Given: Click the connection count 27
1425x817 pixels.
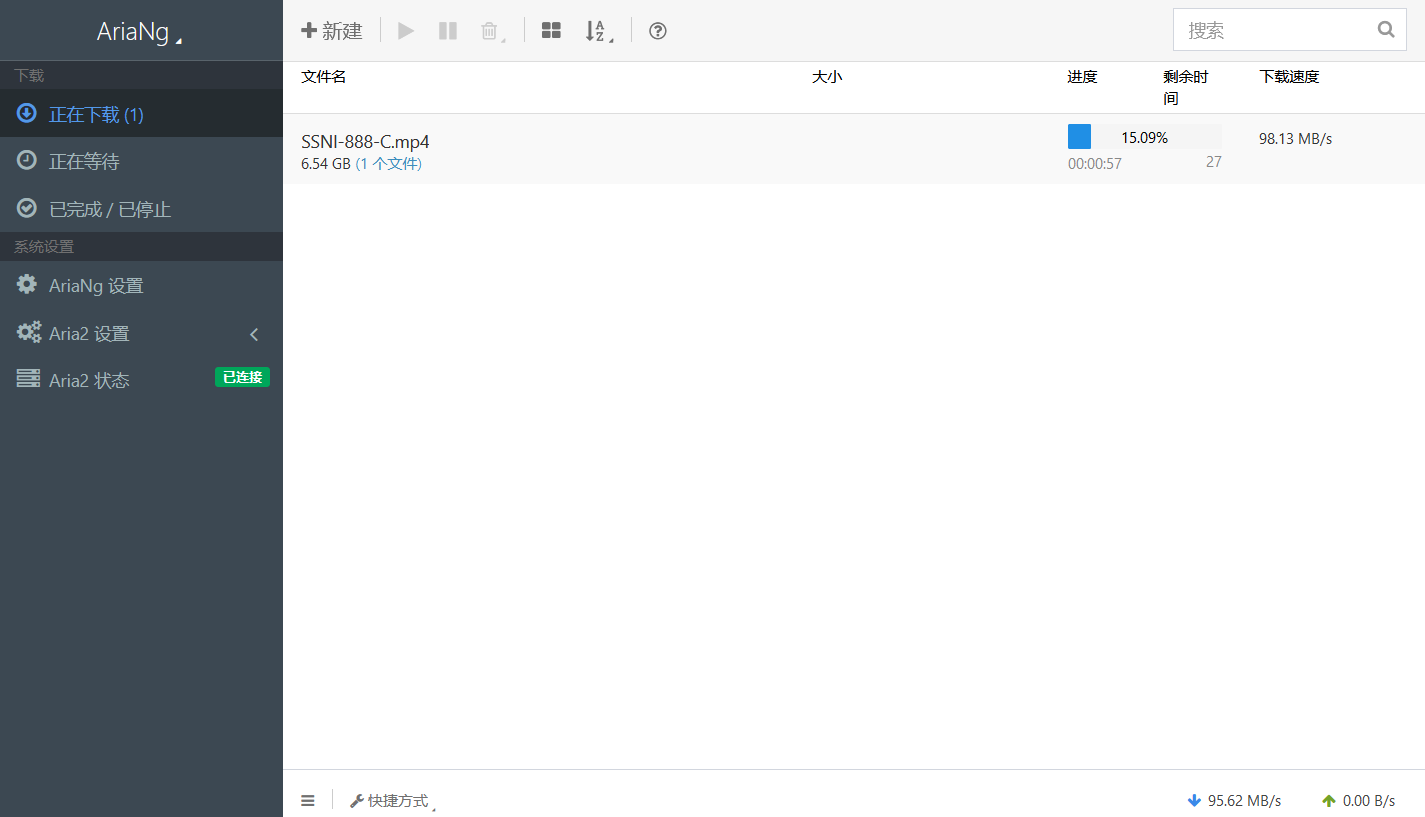Looking at the screenshot, I should pos(1213,162).
